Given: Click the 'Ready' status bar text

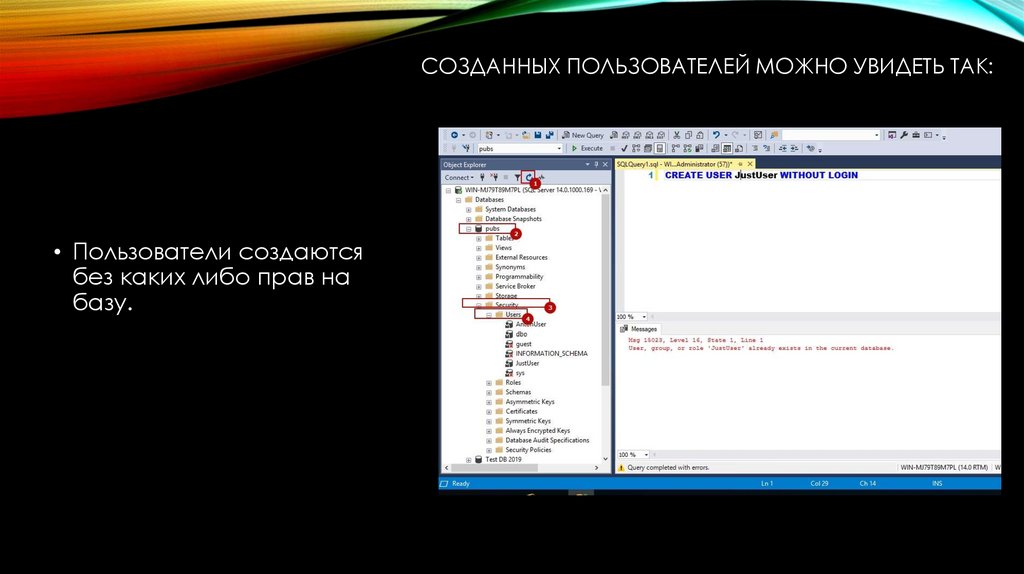Looking at the screenshot, I should click(x=460, y=484).
